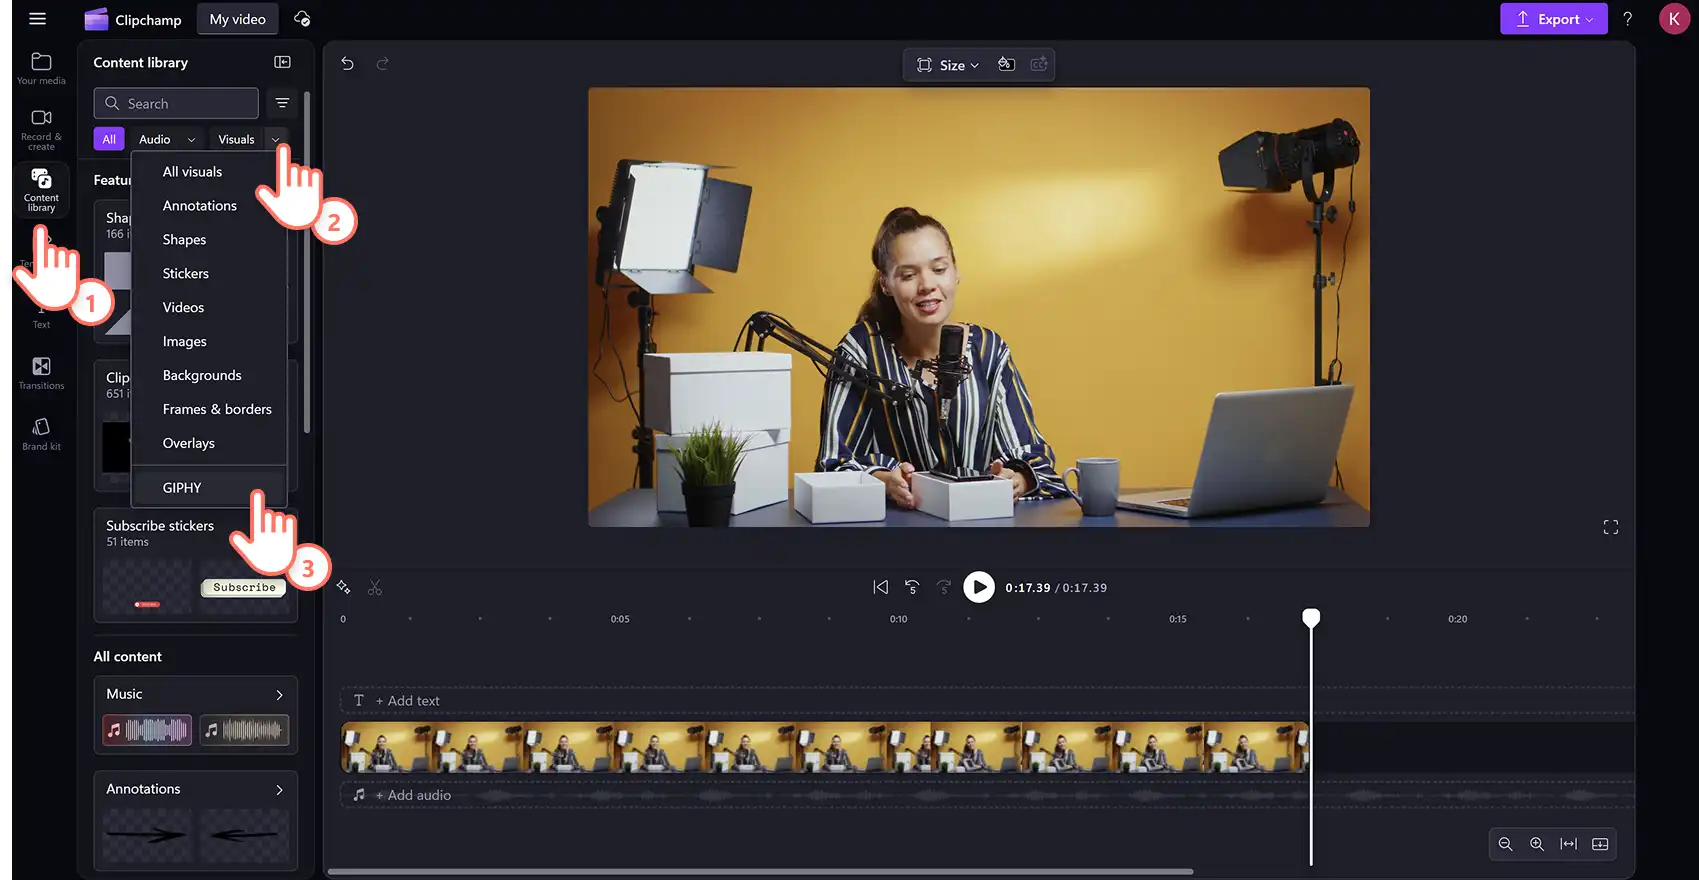Rename the My video title

[237, 19]
